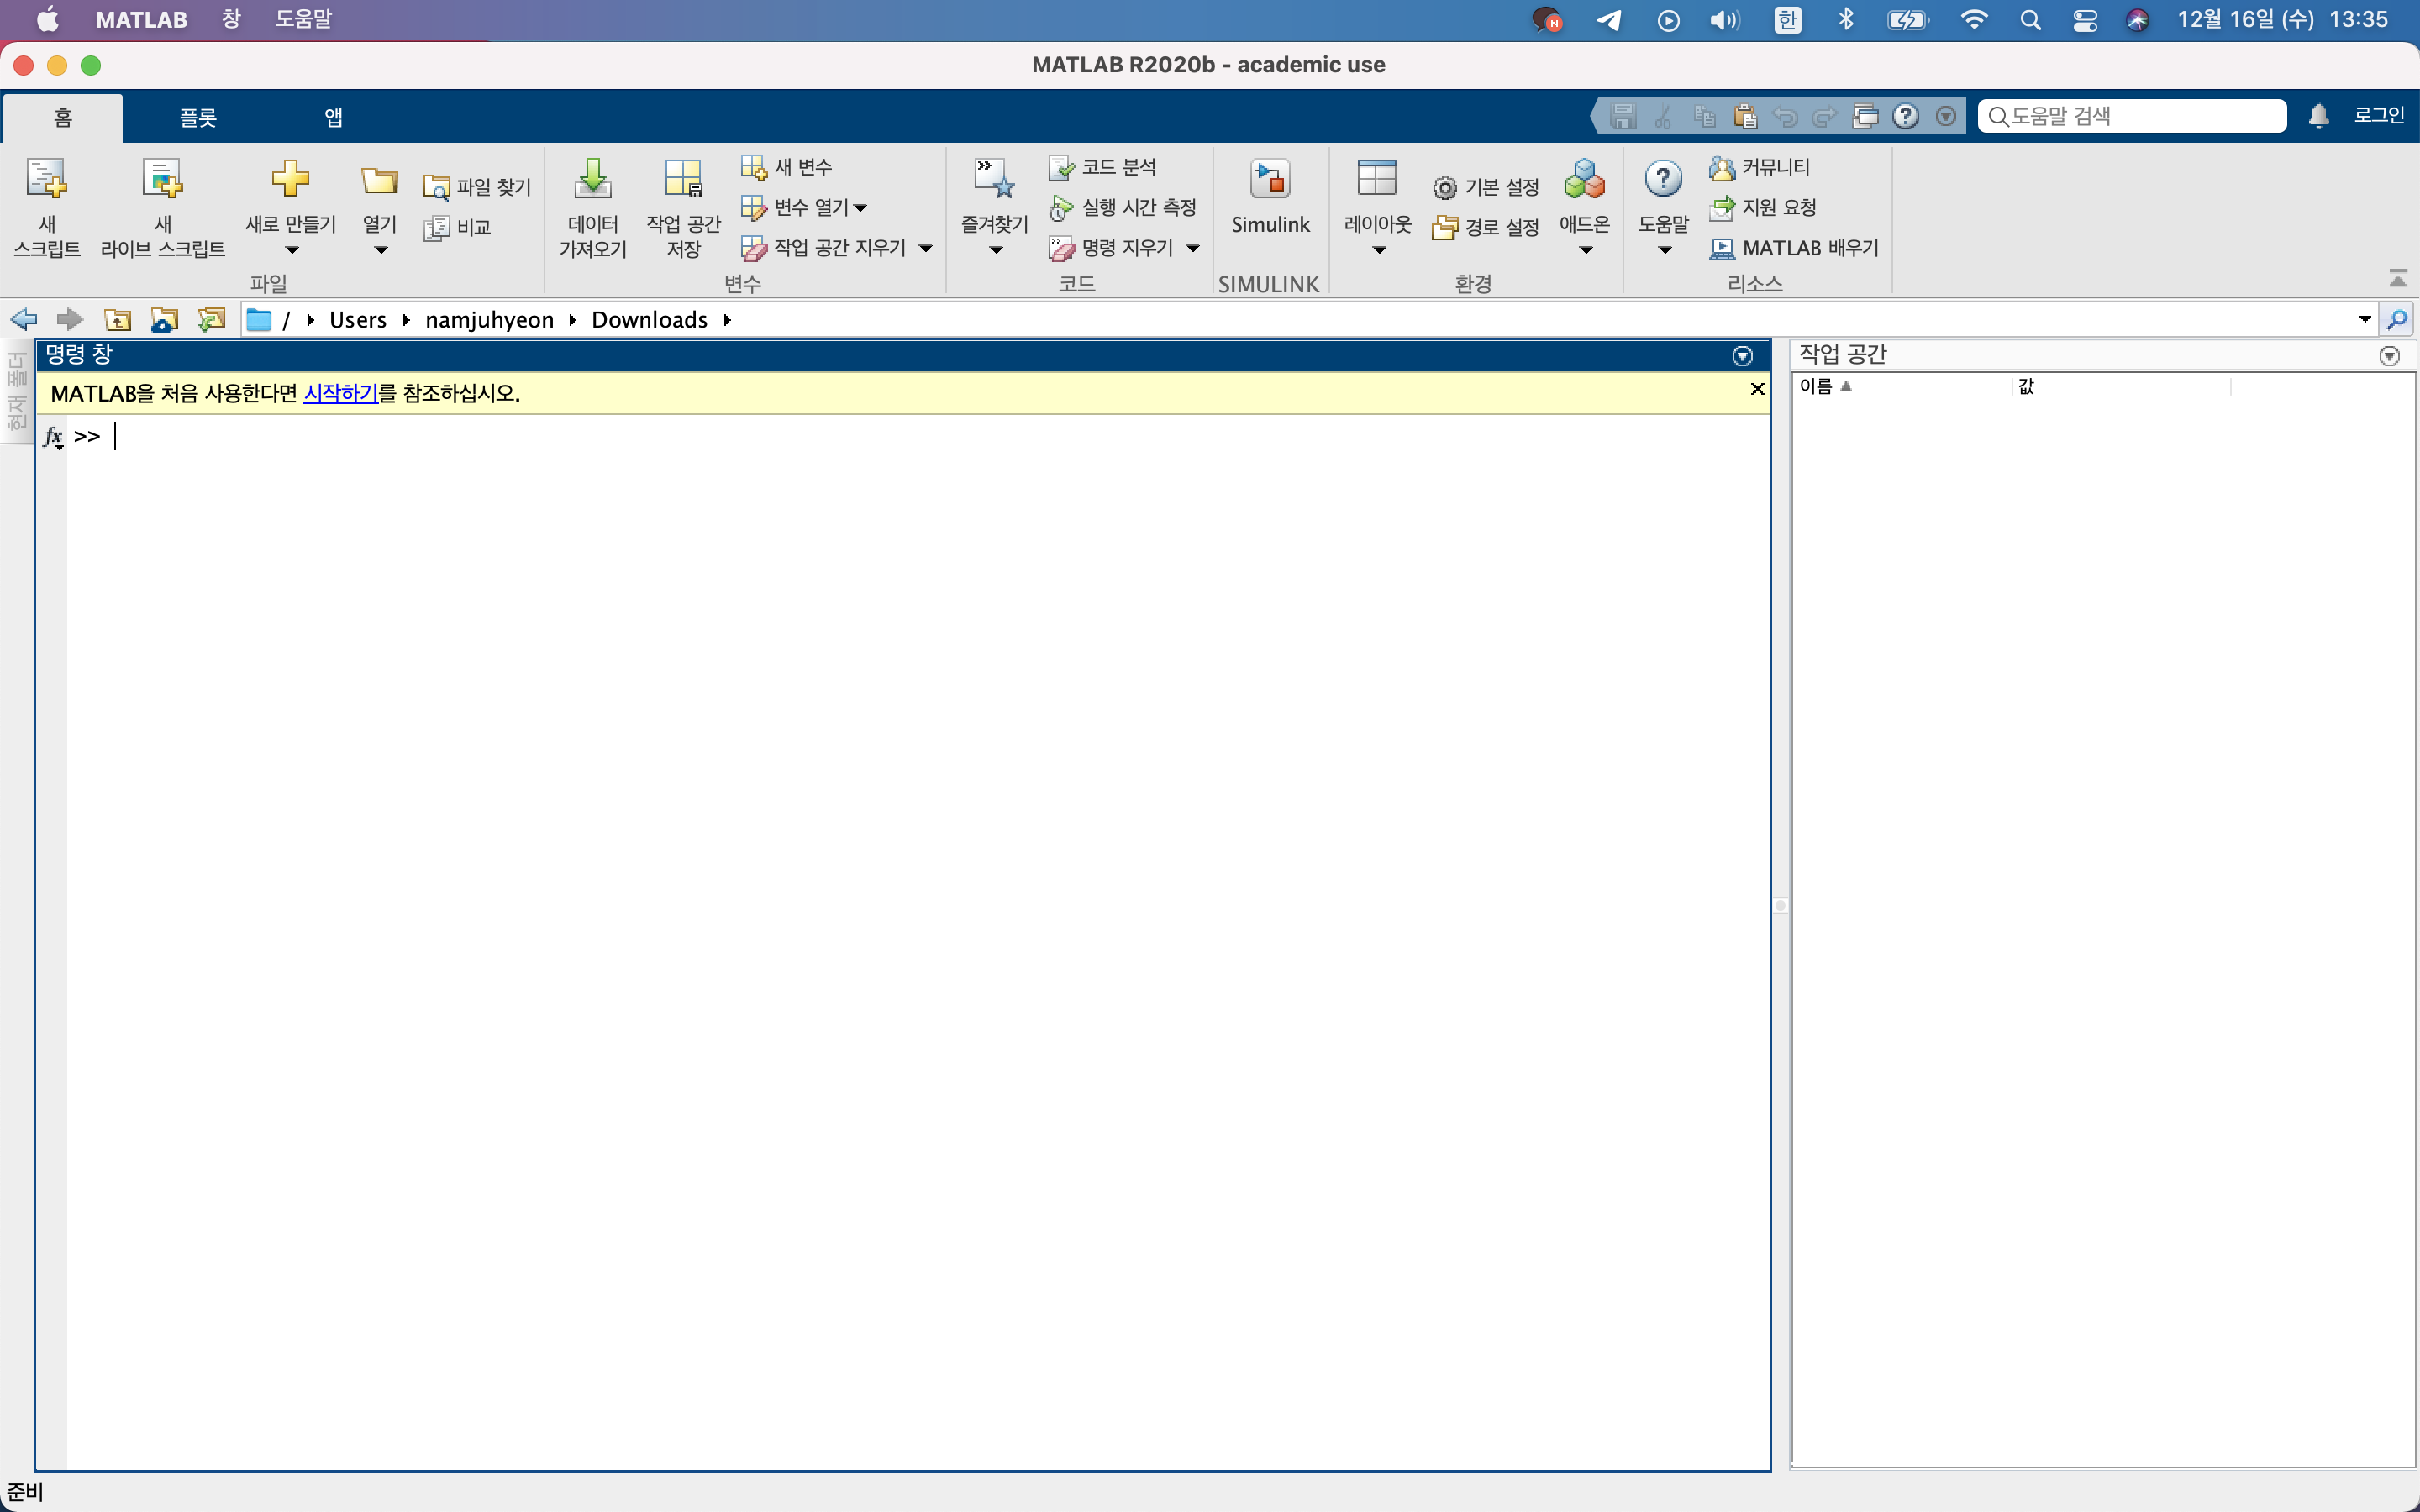Image resolution: width=2420 pixels, height=1512 pixels.
Task: Toggle the Korean input source in menu bar
Action: 1787,20
